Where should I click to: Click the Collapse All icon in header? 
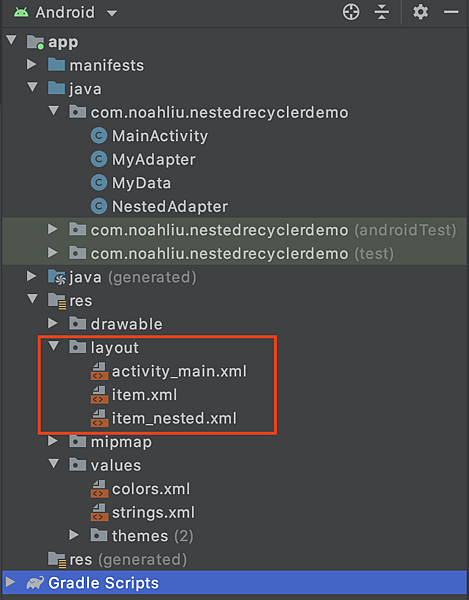pyautogui.click(x=382, y=12)
